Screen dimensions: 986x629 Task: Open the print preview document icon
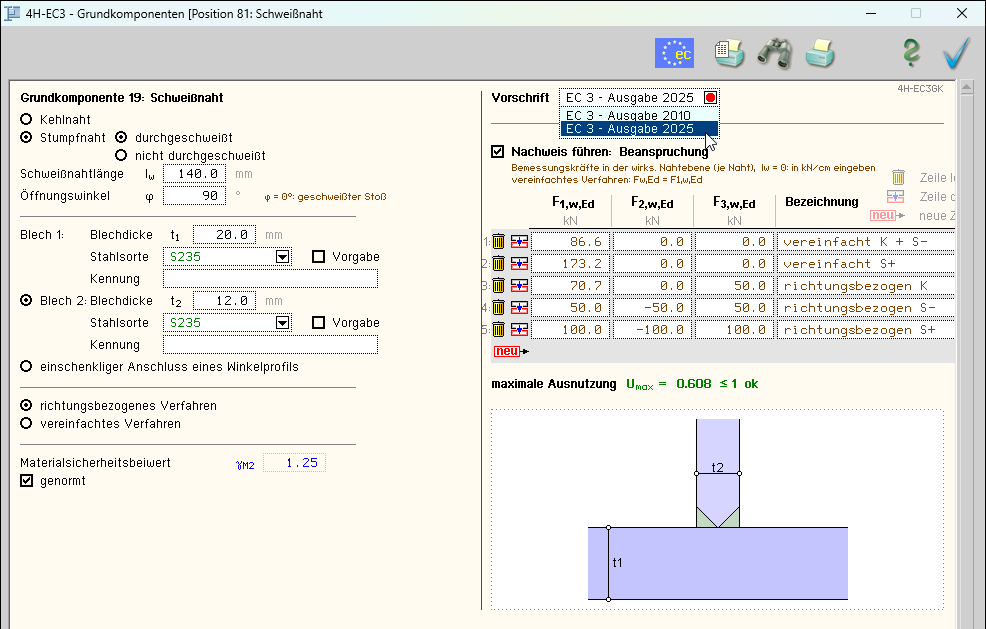pyautogui.click(x=729, y=53)
